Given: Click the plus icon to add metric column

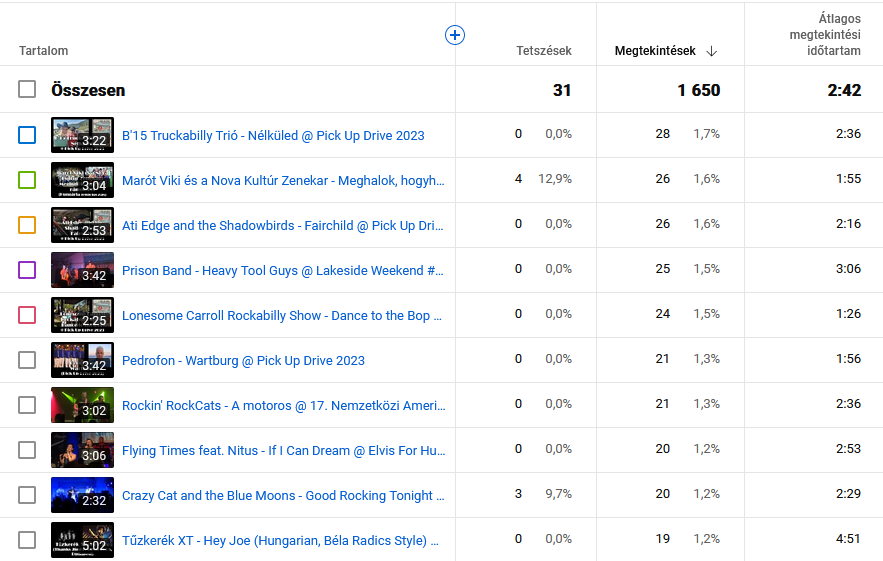Looking at the screenshot, I should (x=454, y=35).
